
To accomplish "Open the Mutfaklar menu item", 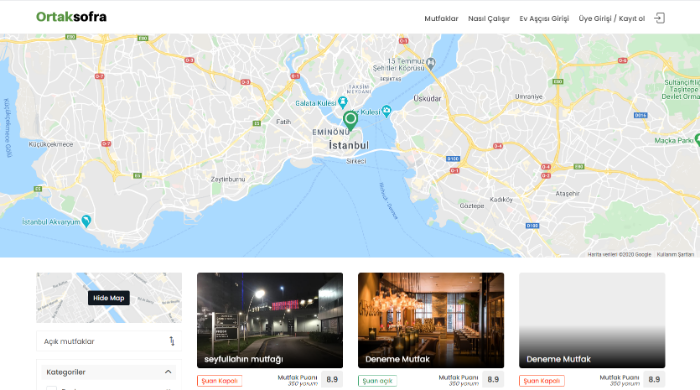I will point(441,19).
